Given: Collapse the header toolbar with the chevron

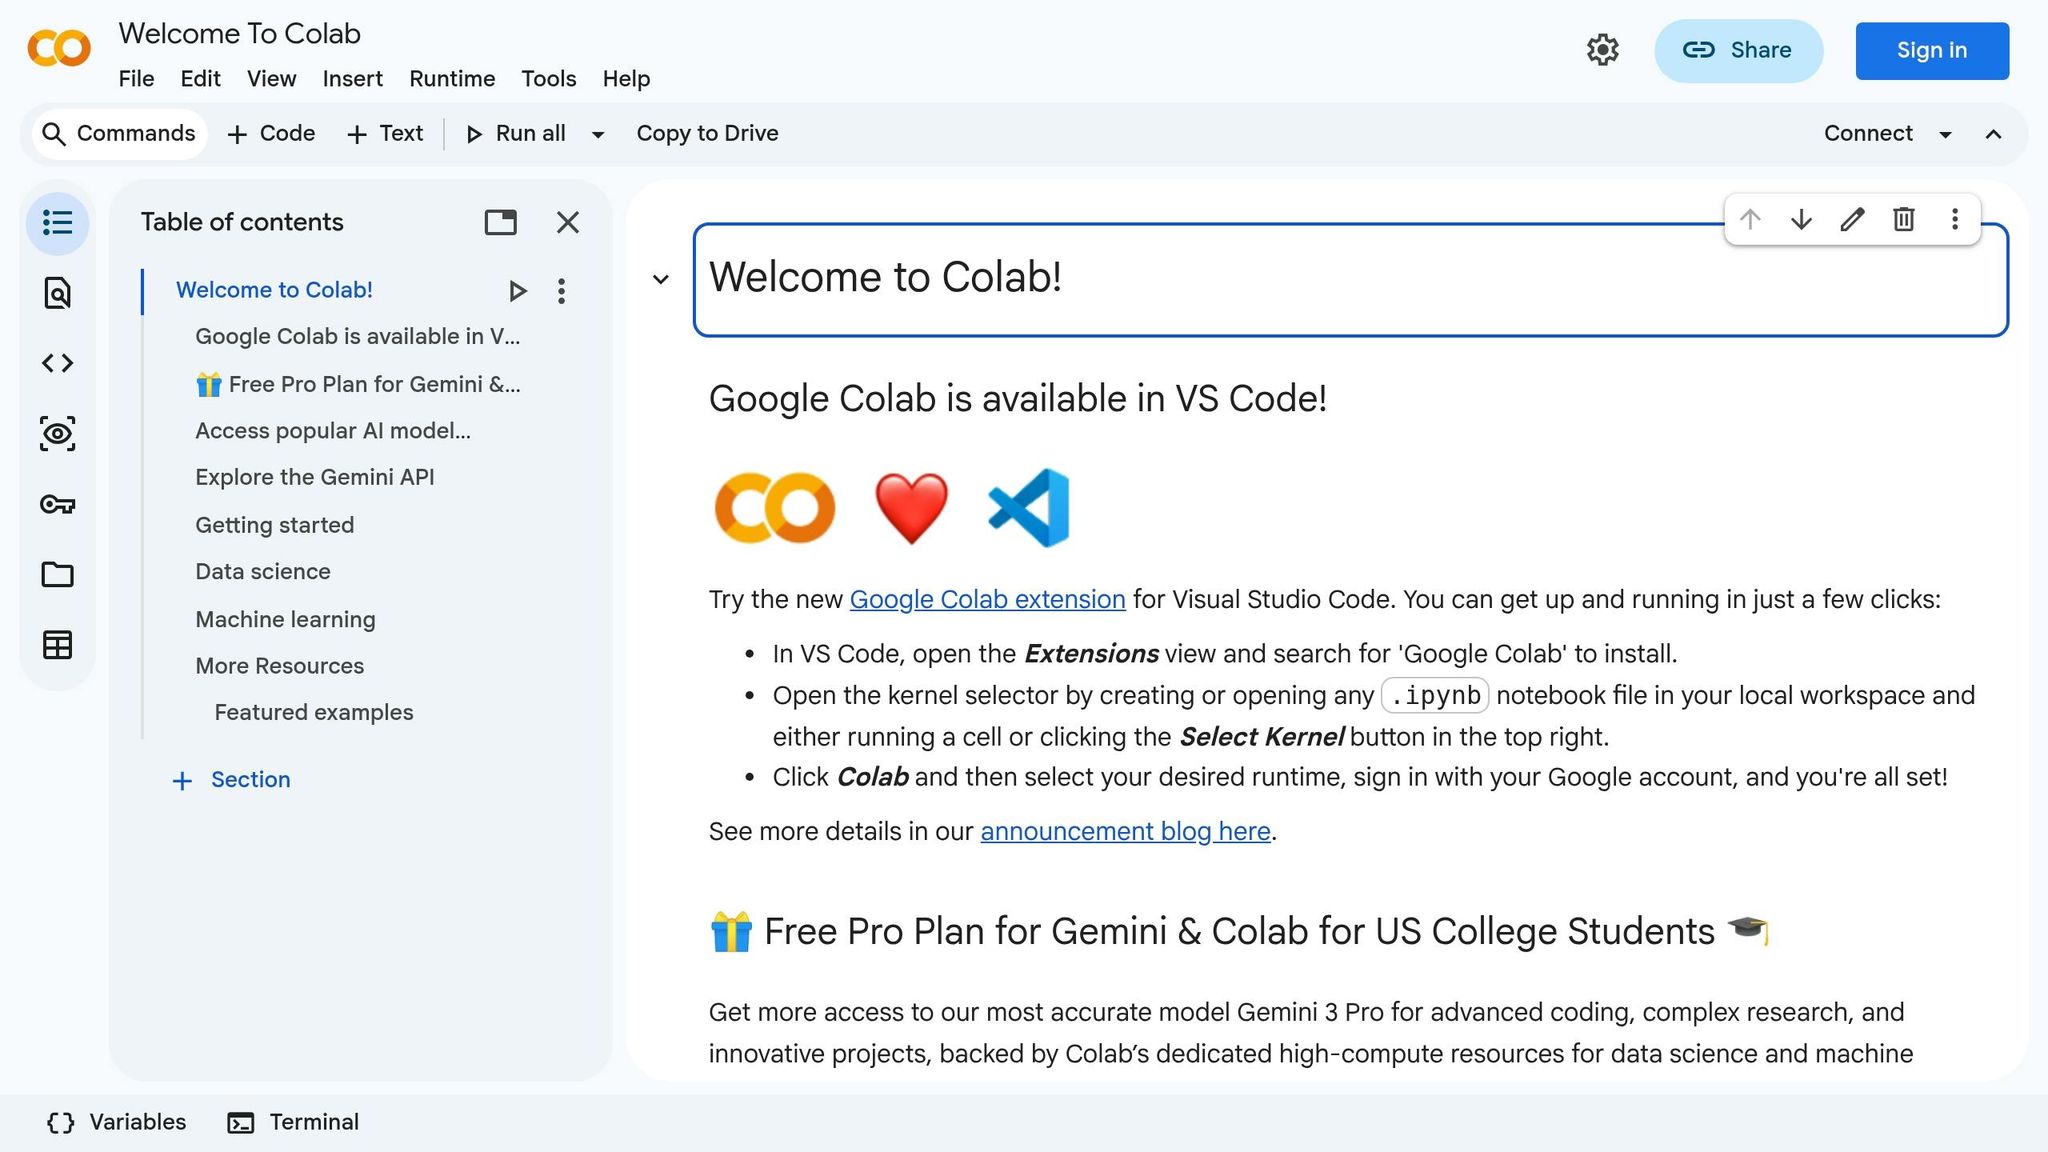Looking at the screenshot, I should tap(1994, 133).
